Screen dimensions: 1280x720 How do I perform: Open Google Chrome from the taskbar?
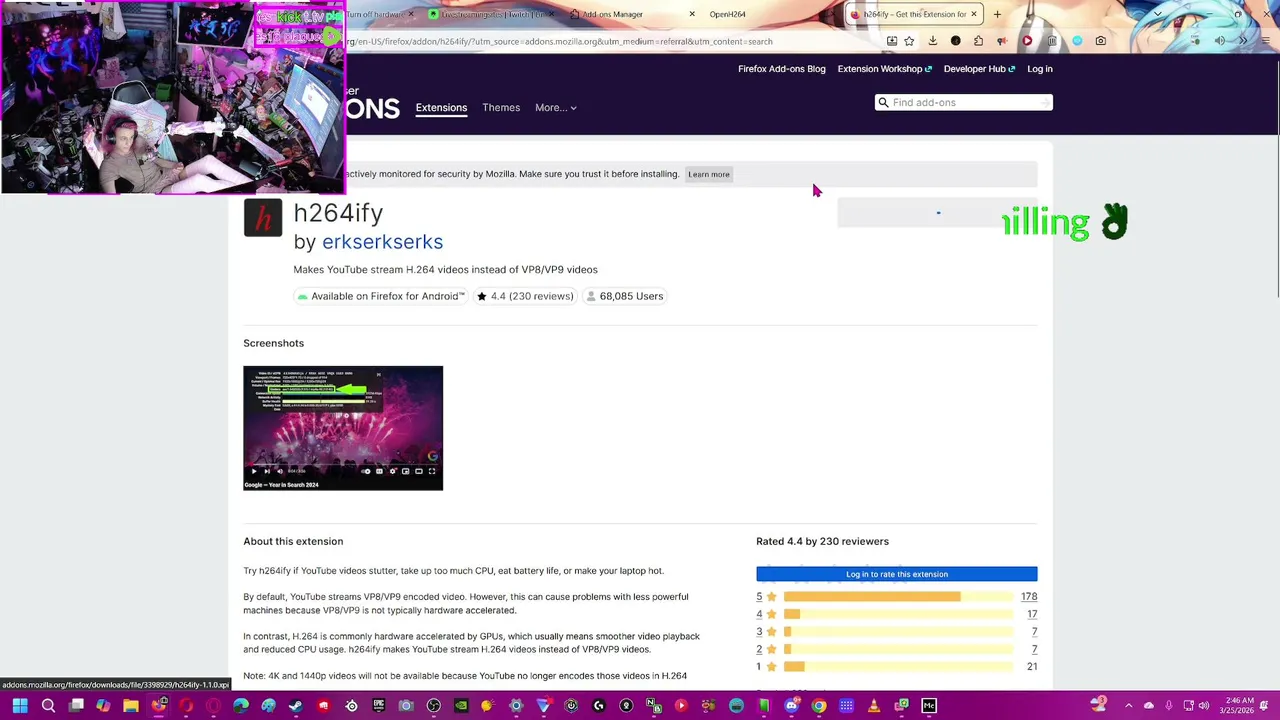pos(819,706)
